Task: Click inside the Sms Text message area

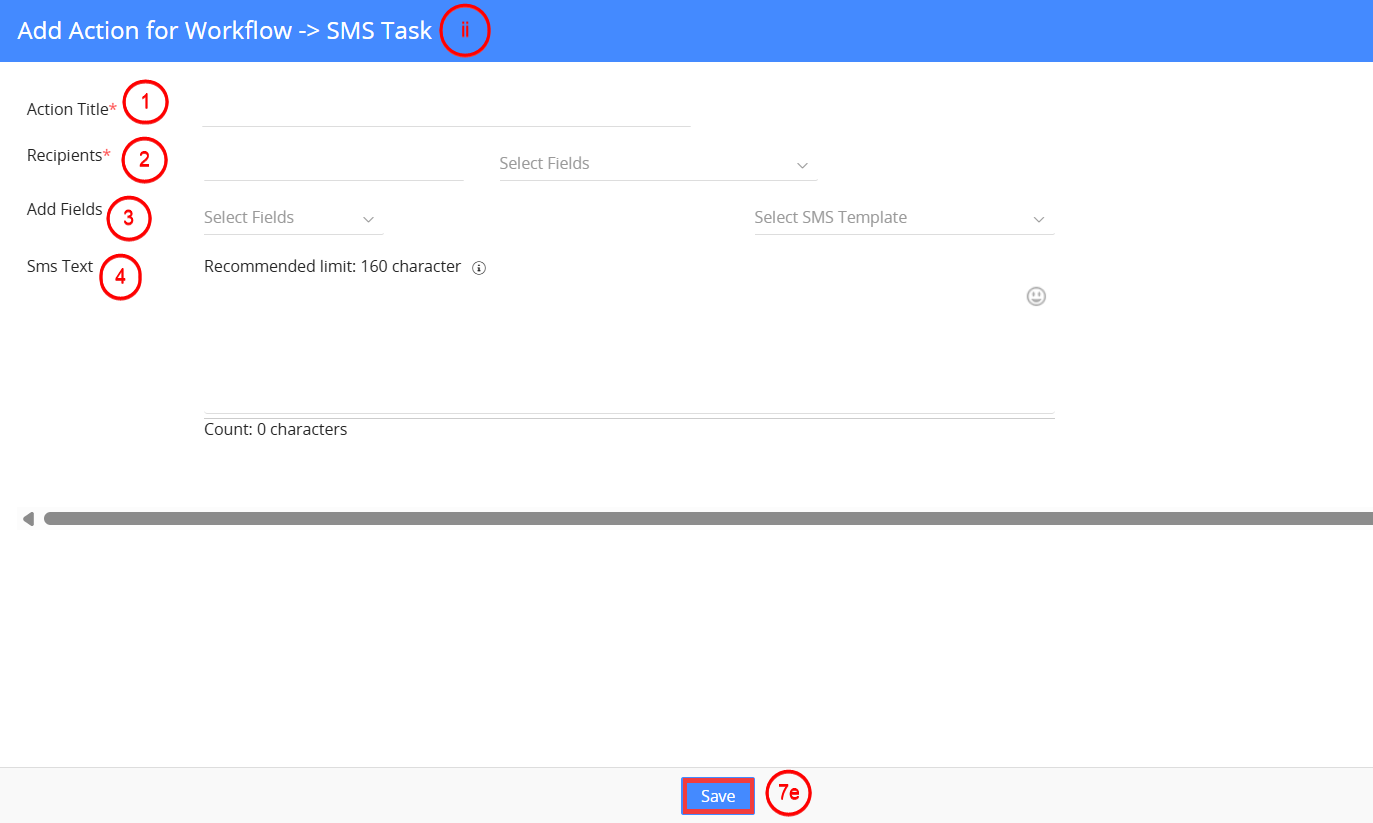Action: click(629, 346)
